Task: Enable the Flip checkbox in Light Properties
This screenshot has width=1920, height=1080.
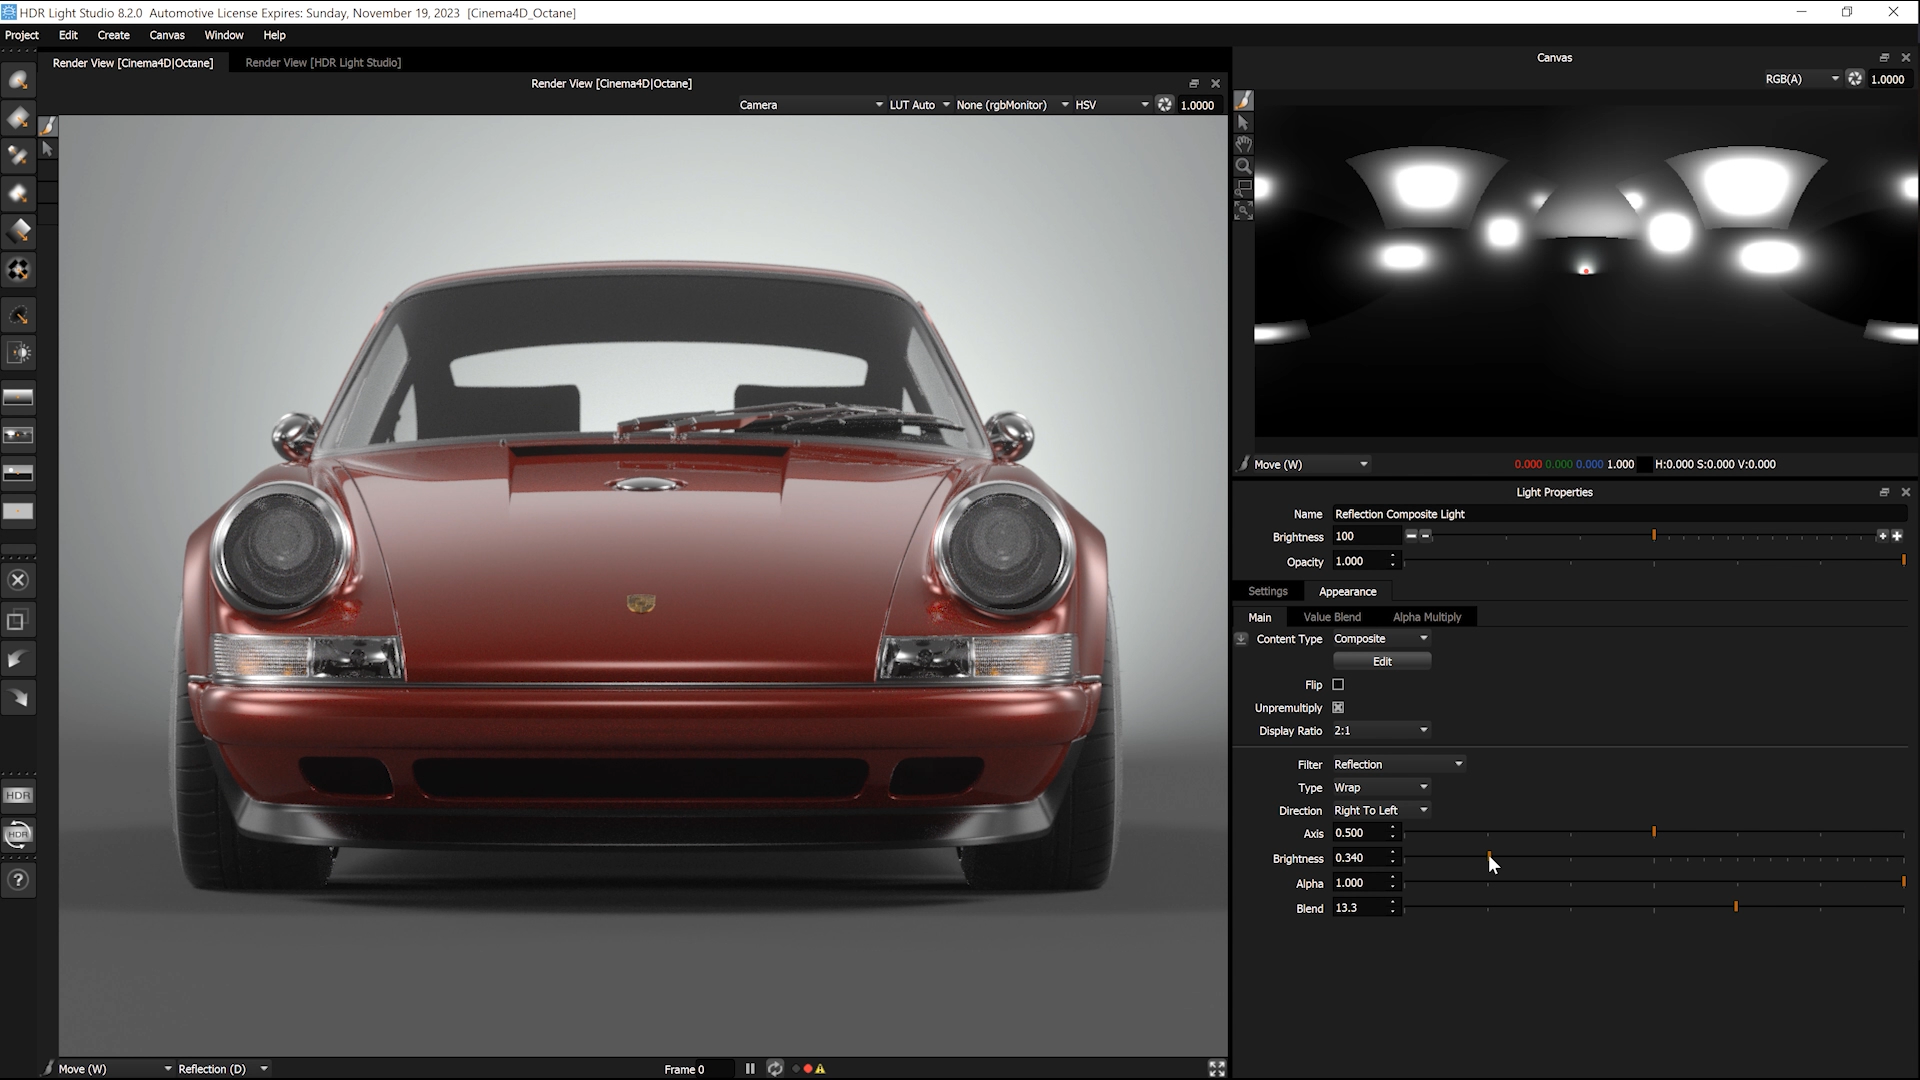Action: pos(1338,684)
